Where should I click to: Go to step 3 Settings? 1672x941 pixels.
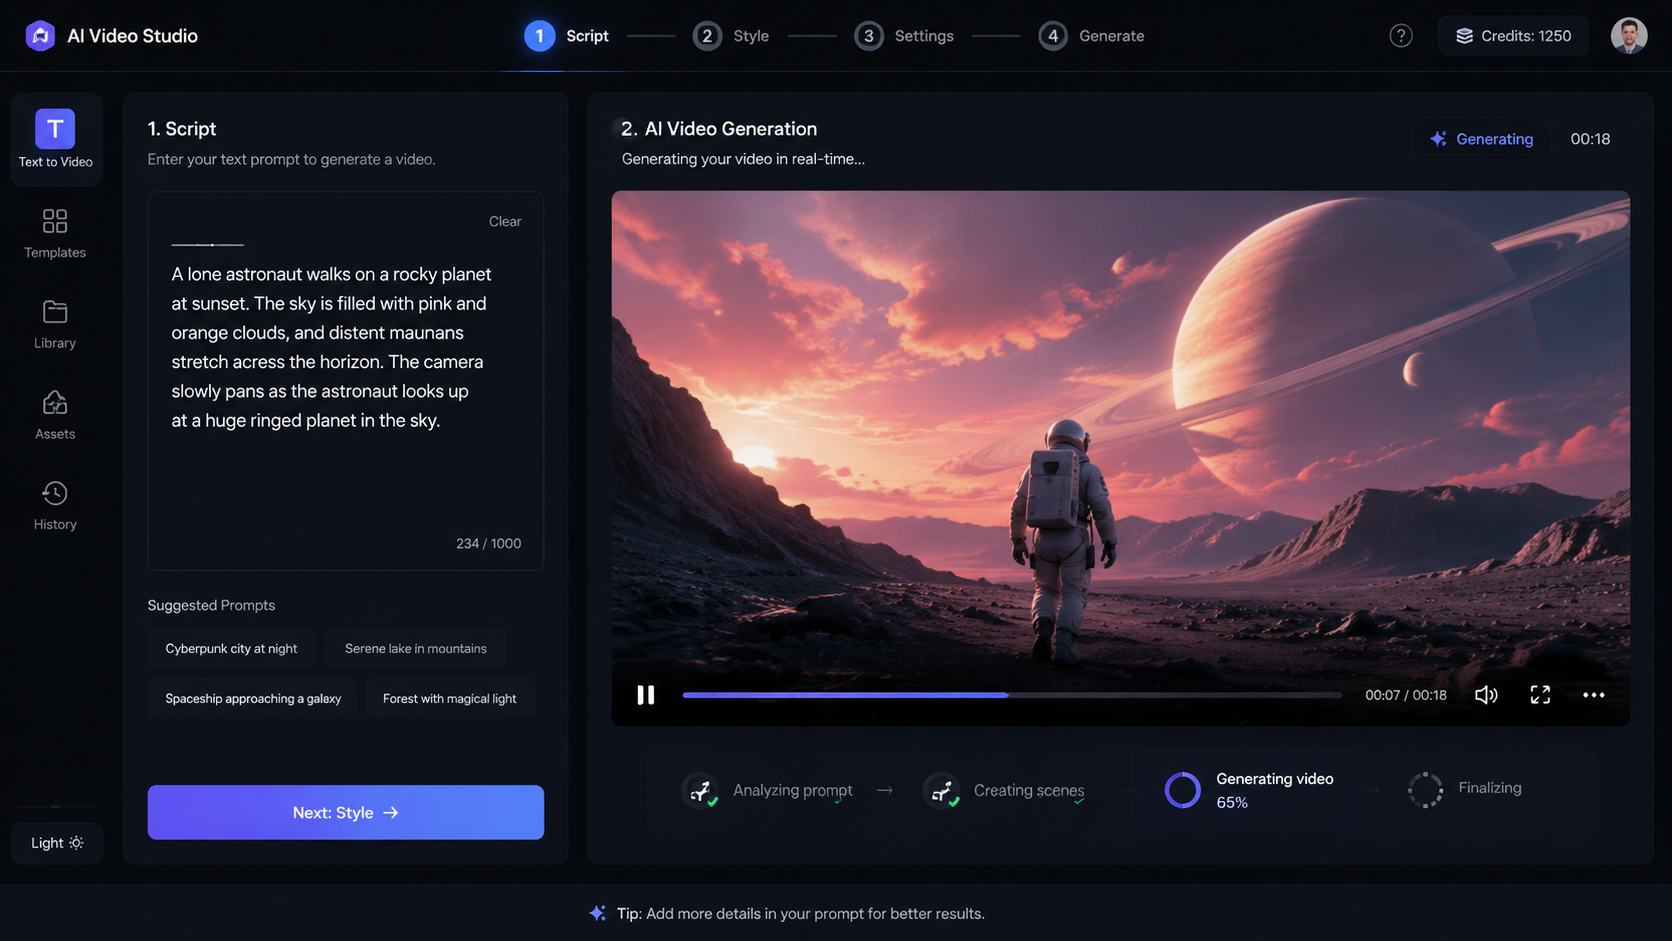coord(904,36)
